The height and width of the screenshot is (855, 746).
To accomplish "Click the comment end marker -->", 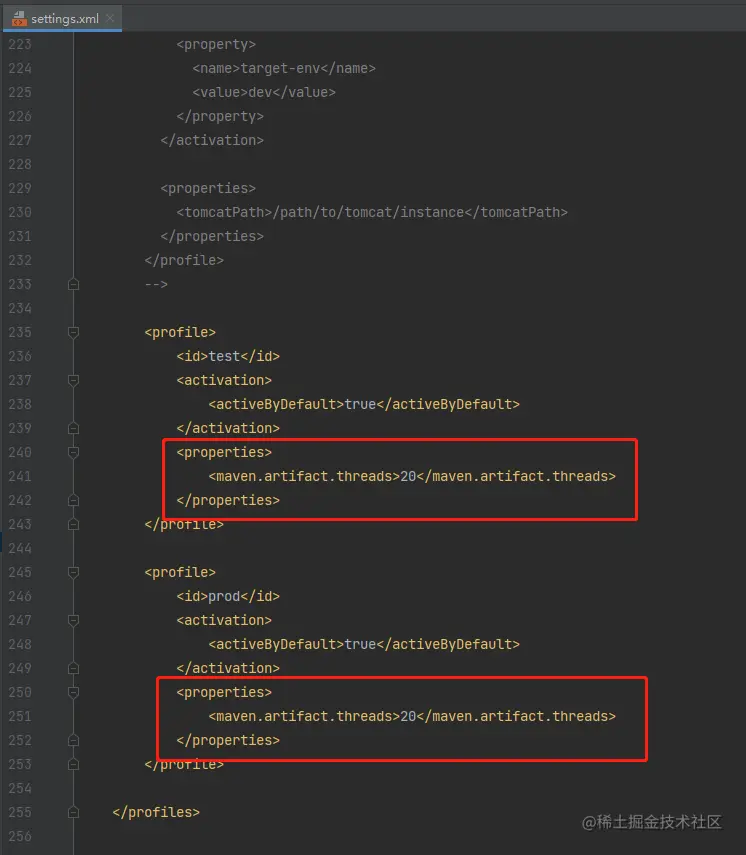I will tap(156, 284).
